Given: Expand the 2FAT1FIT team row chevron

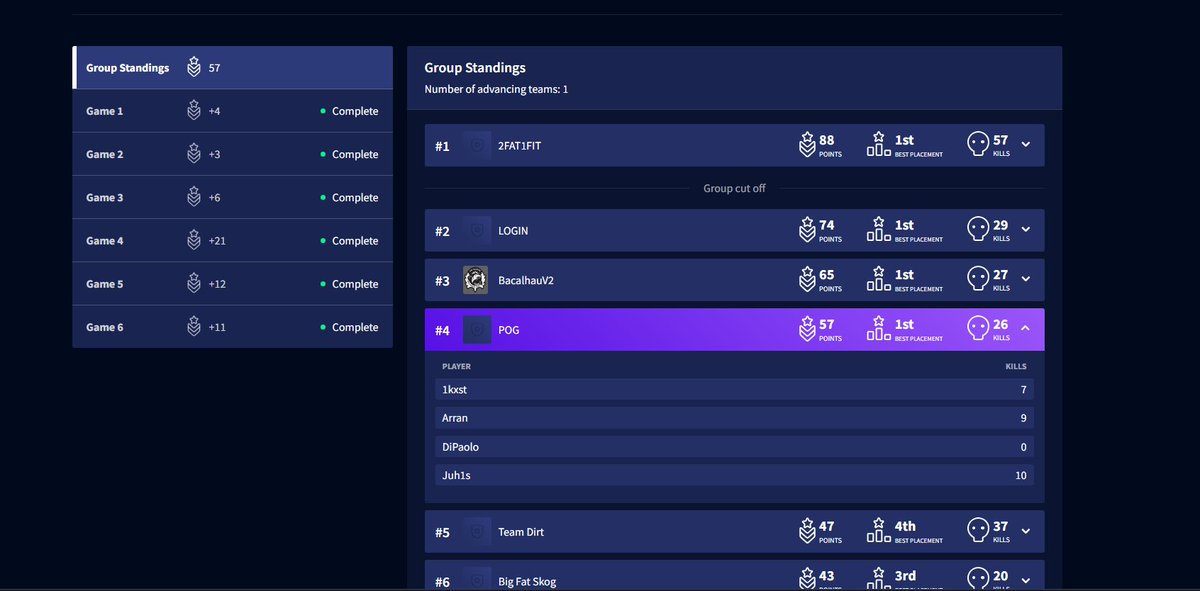Looking at the screenshot, I should pyautogui.click(x=1025, y=146).
